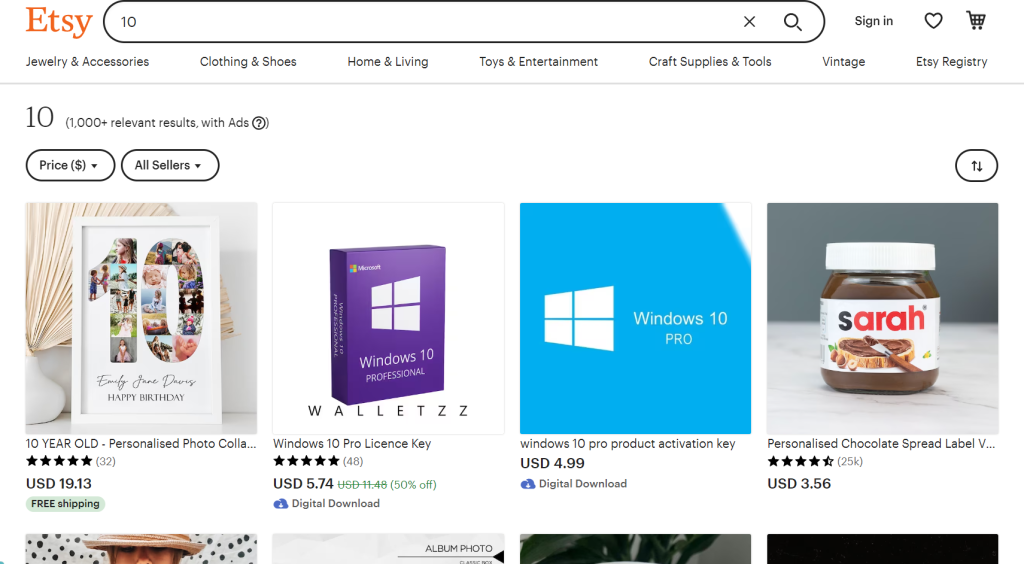Click the sort arrows icon button
Screen dimensions: 1024x564
[x=977, y=166]
